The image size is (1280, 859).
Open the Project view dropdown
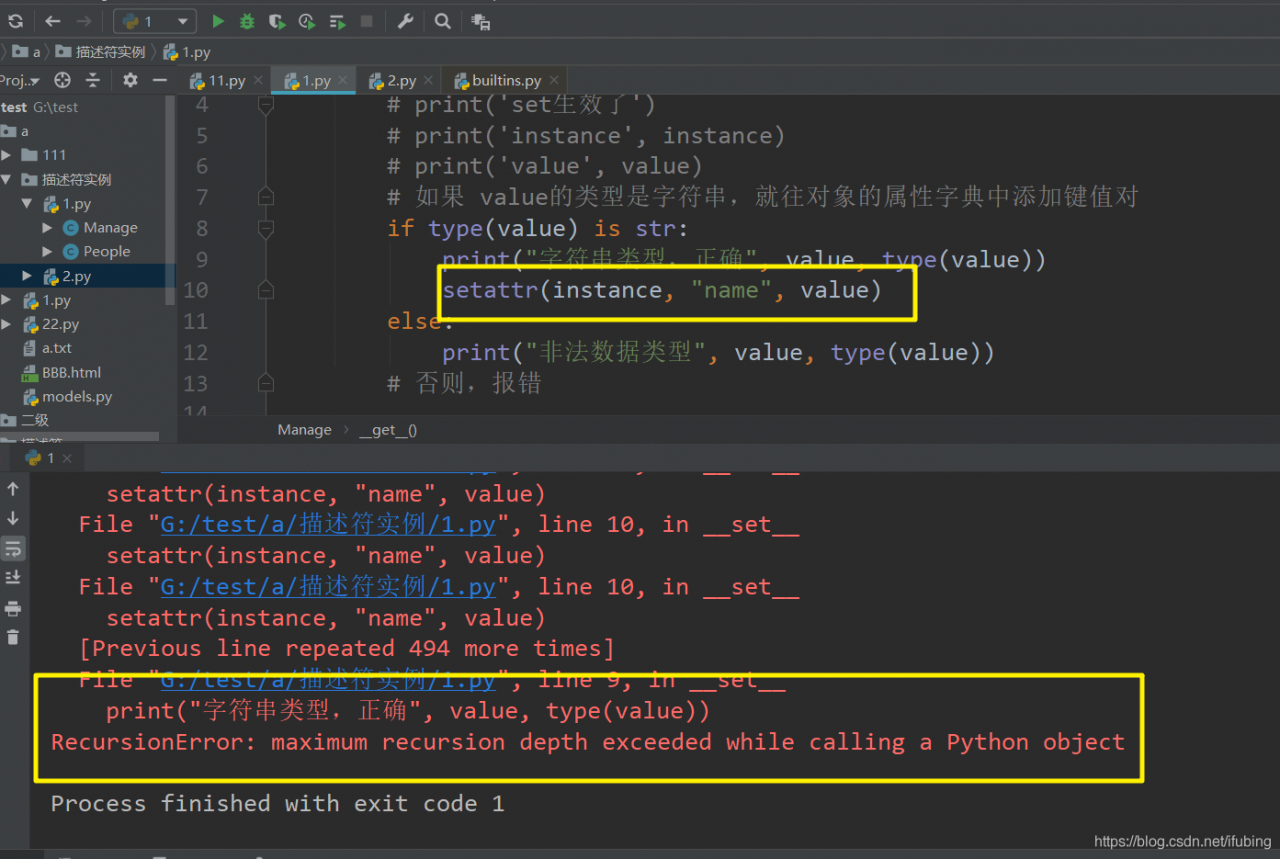20,80
